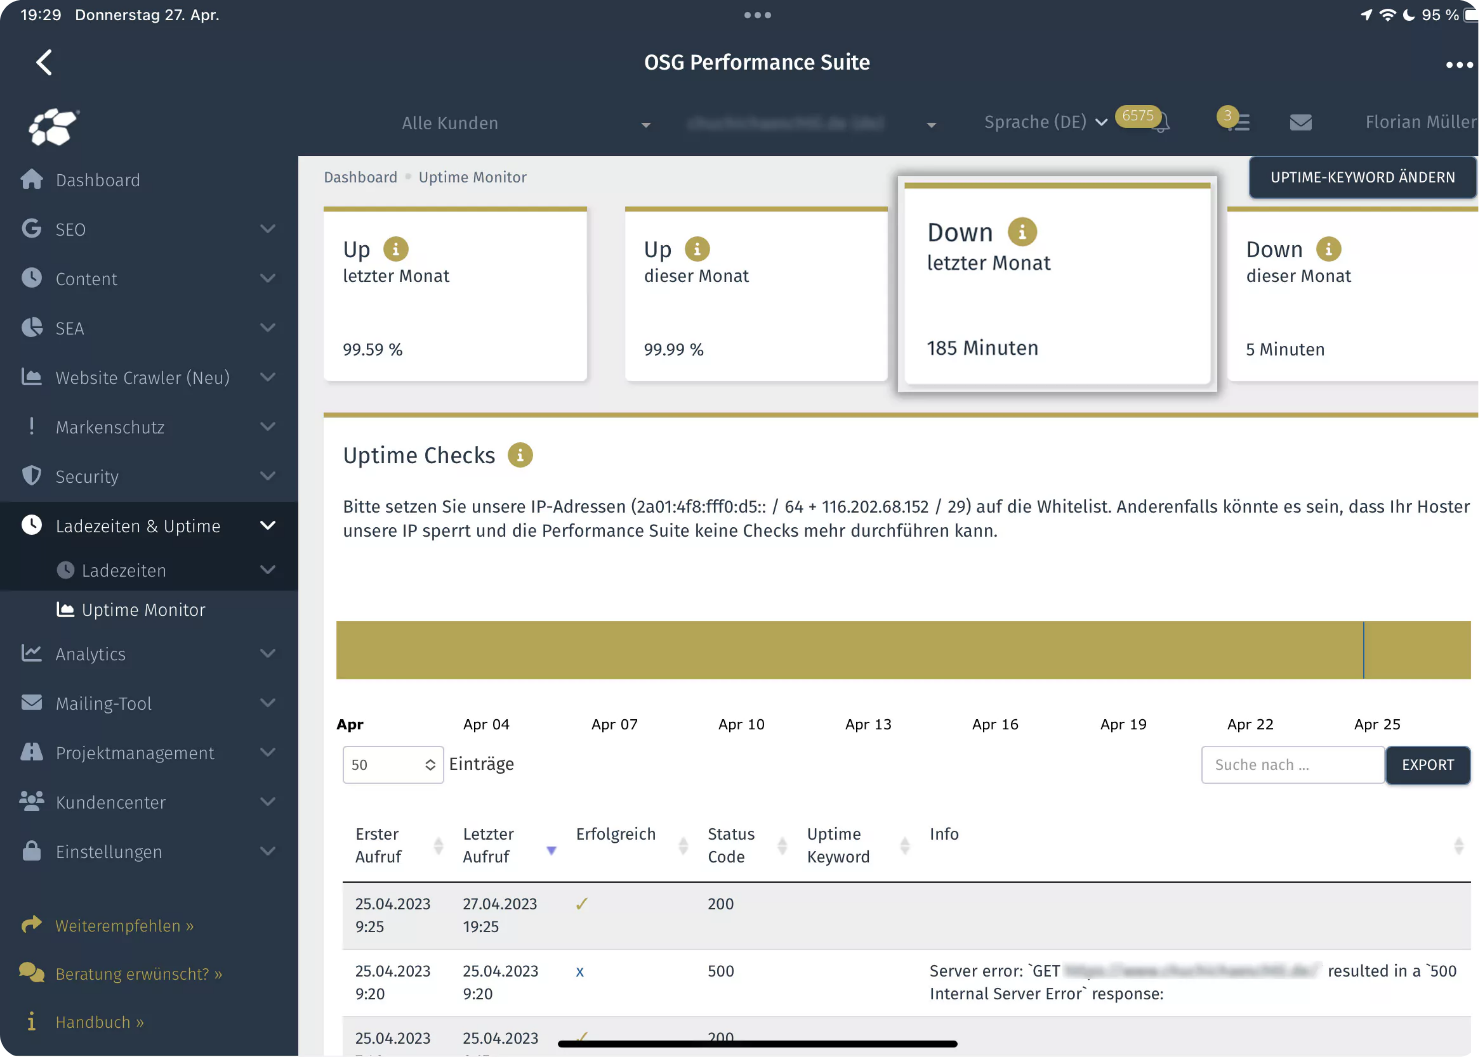This screenshot has height=1057, width=1480.
Task: Click the Analytics line chart icon
Action: [32, 653]
